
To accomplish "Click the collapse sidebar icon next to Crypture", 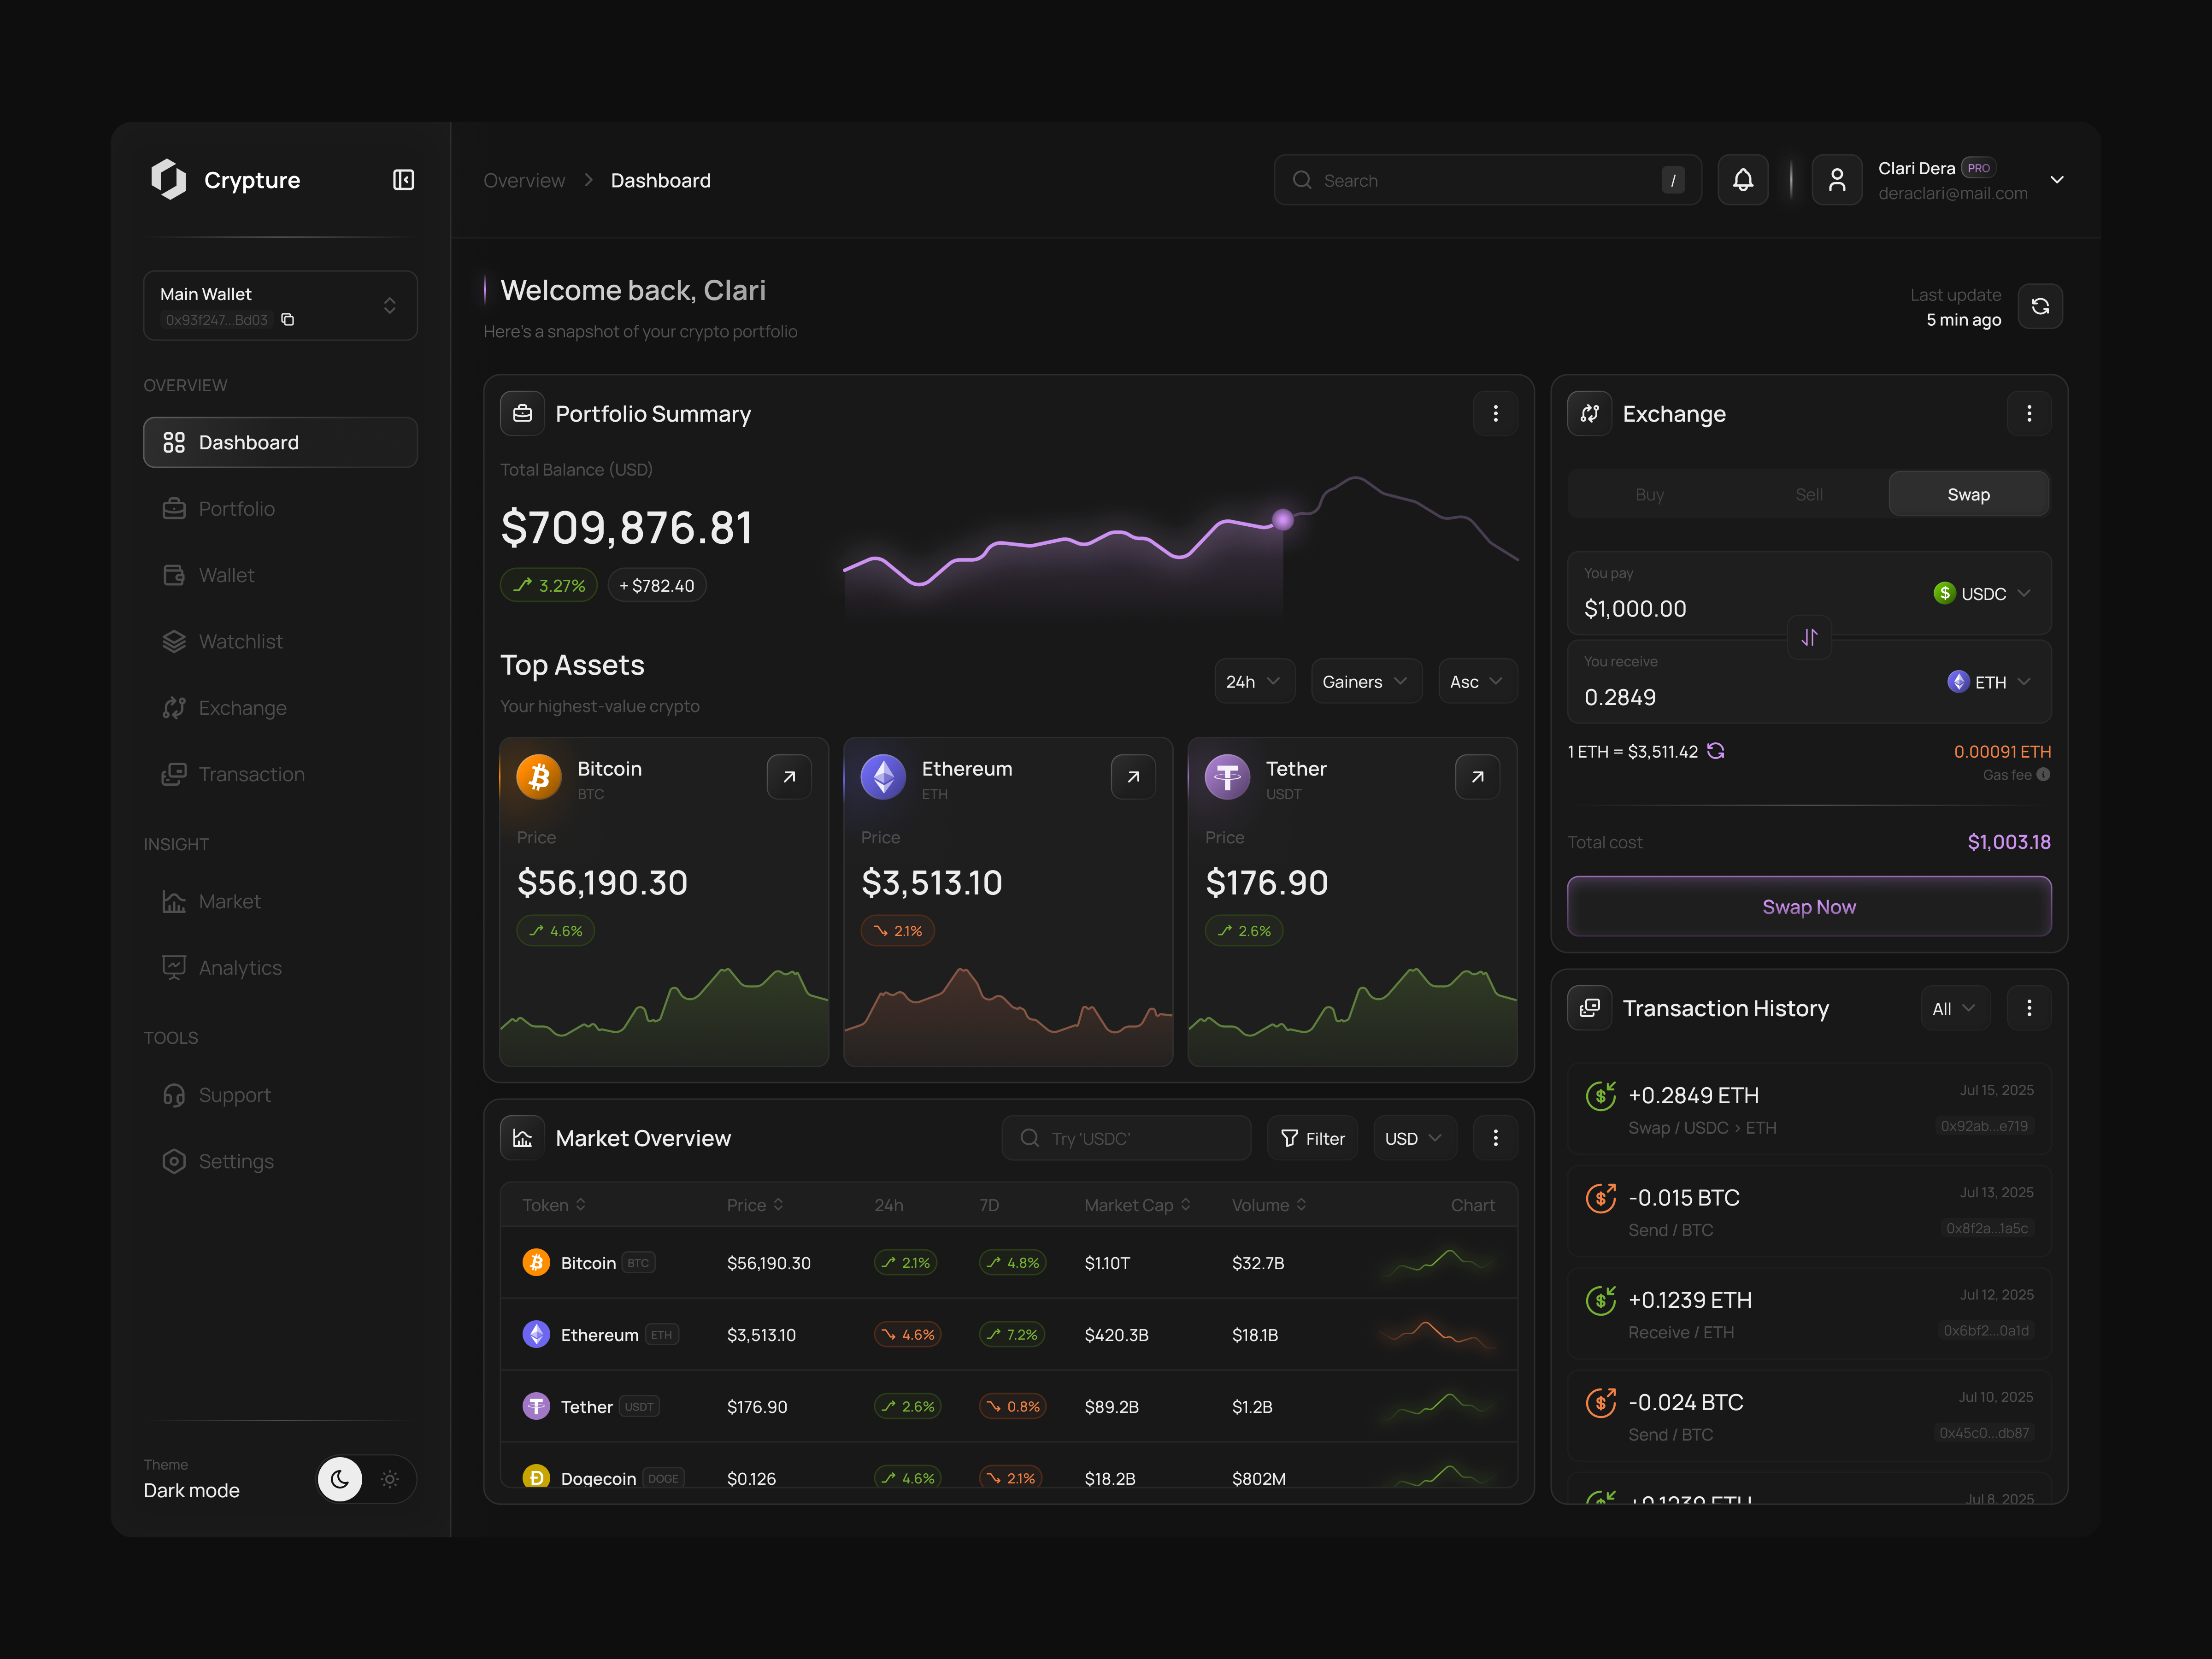I will pos(403,180).
